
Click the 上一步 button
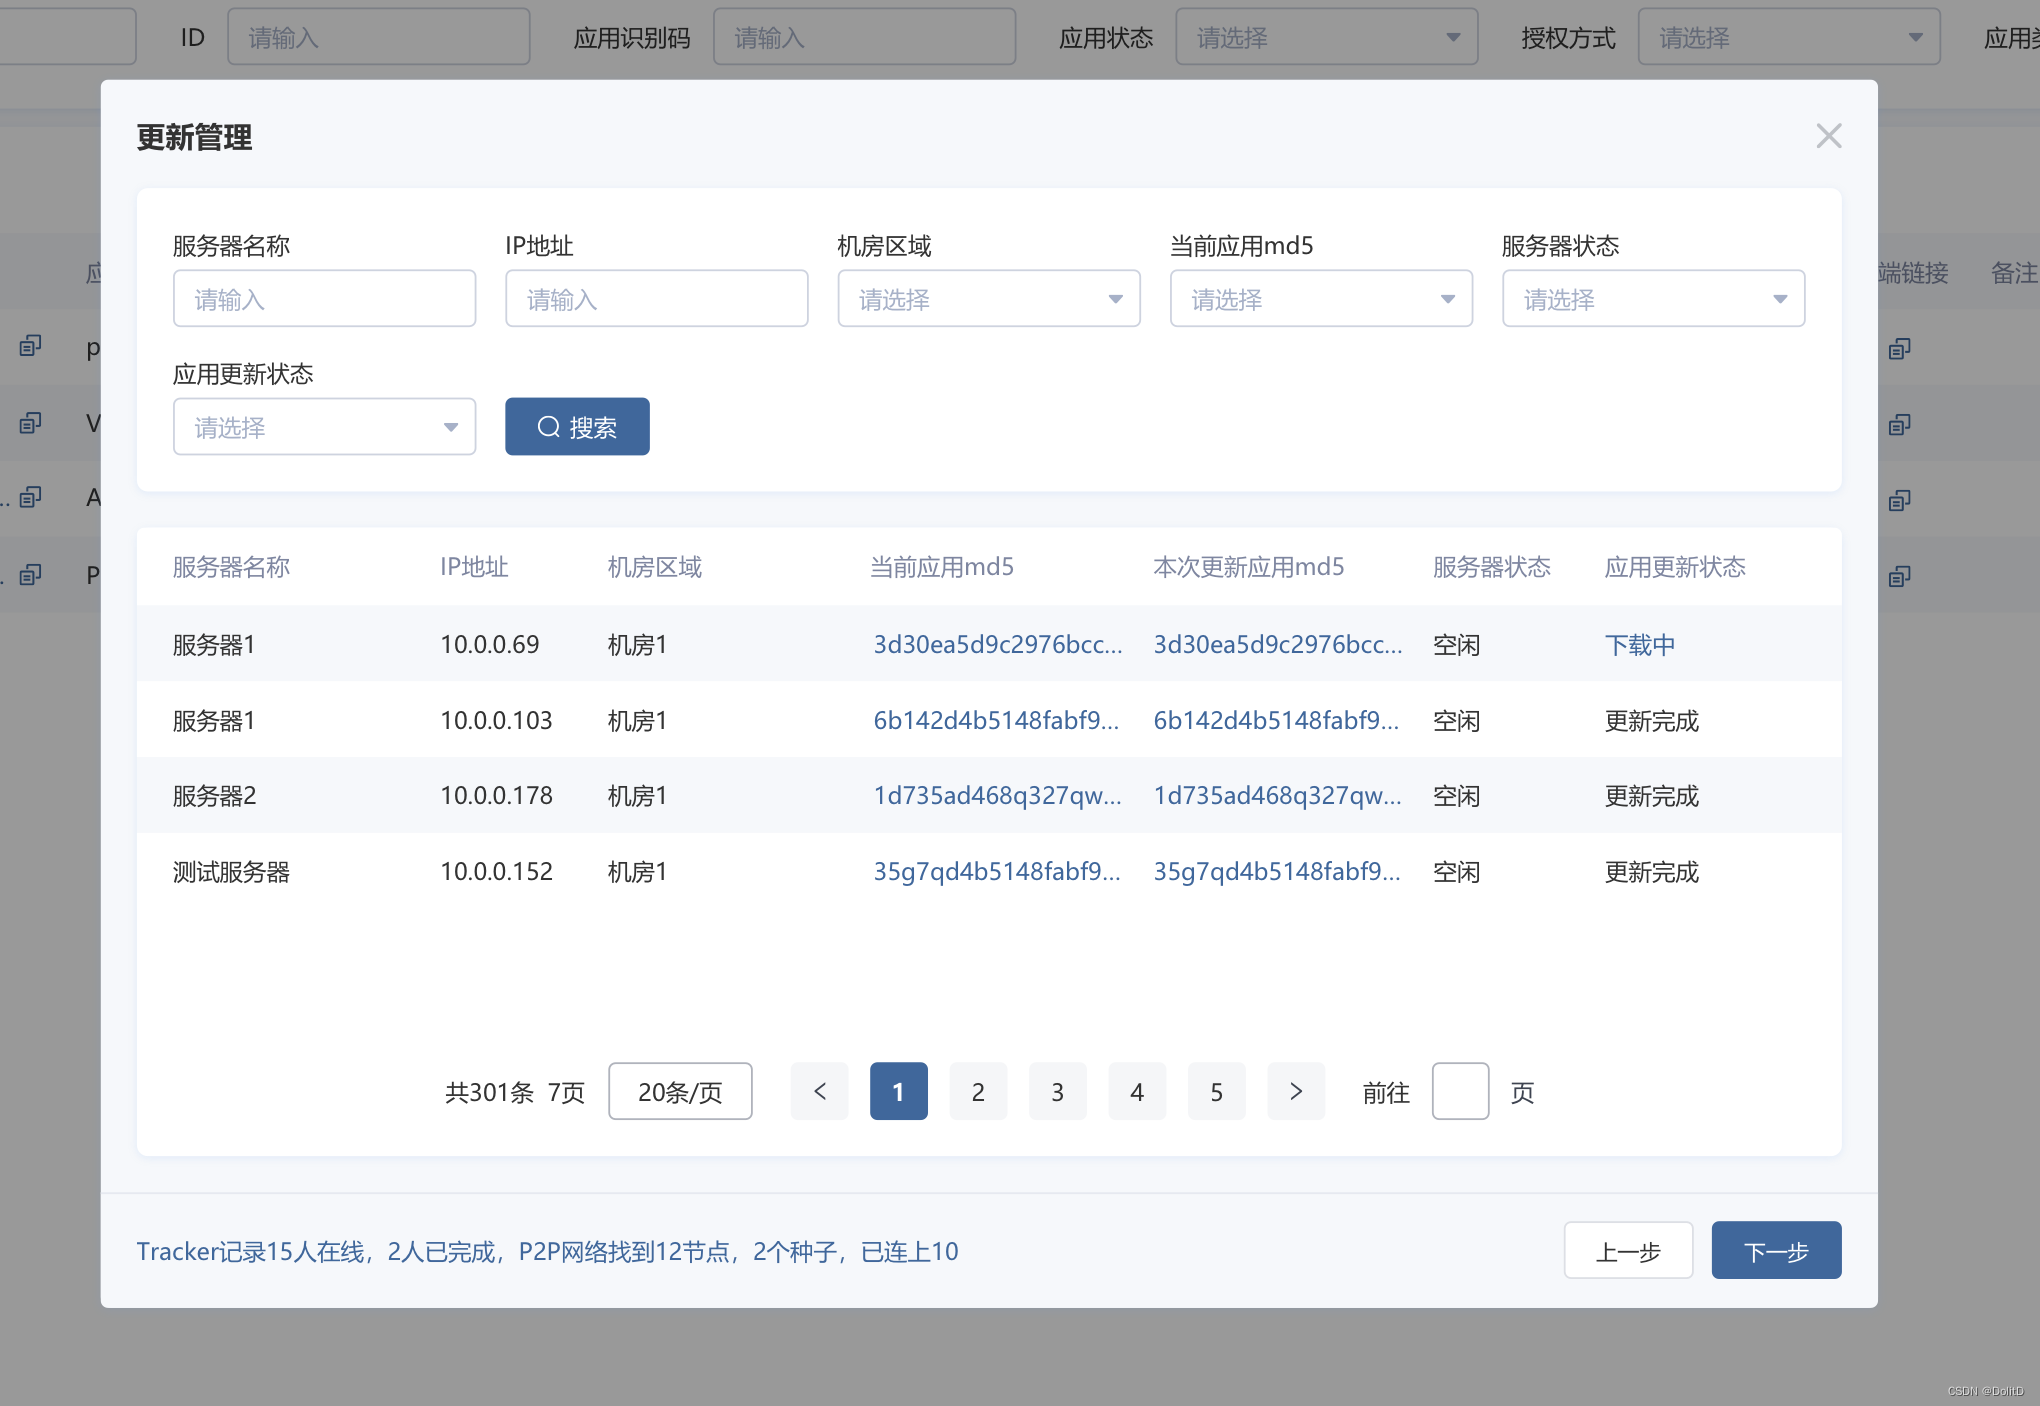[1627, 1251]
